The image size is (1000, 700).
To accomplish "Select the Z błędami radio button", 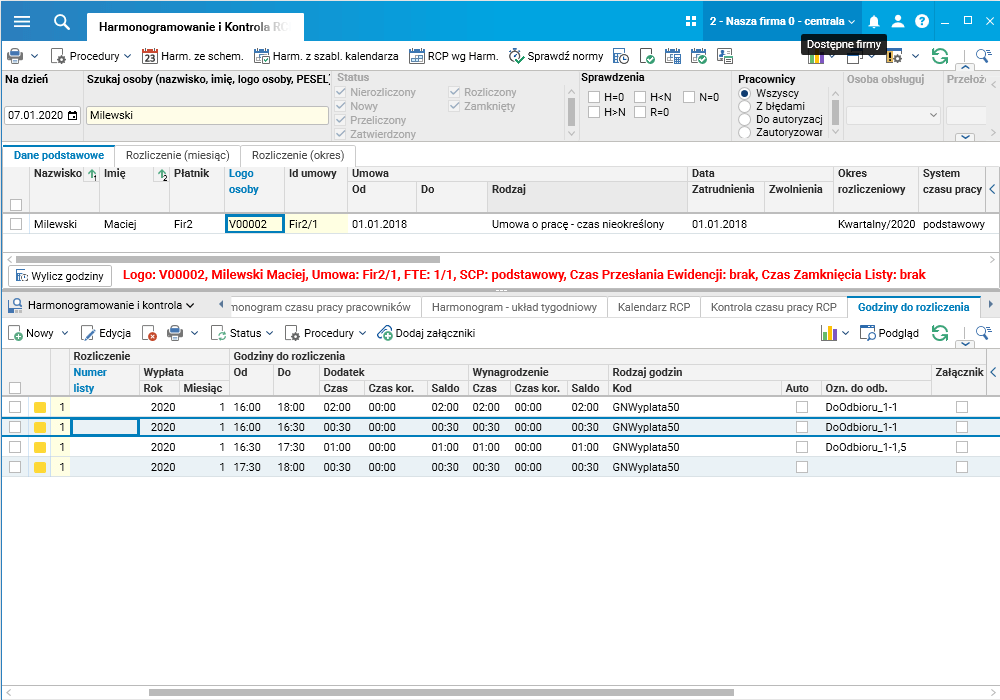I will 744,106.
